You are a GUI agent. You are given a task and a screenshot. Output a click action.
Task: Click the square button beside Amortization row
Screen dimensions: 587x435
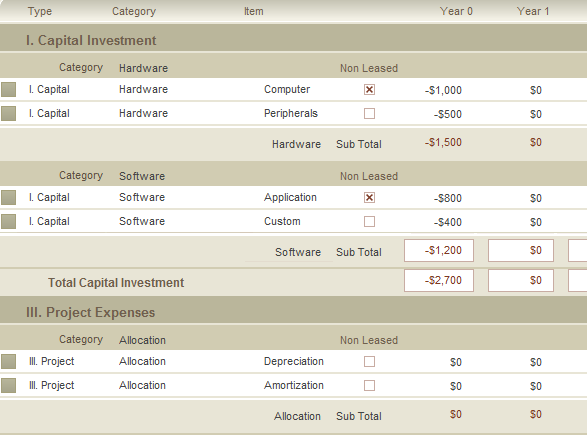click(8, 386)
